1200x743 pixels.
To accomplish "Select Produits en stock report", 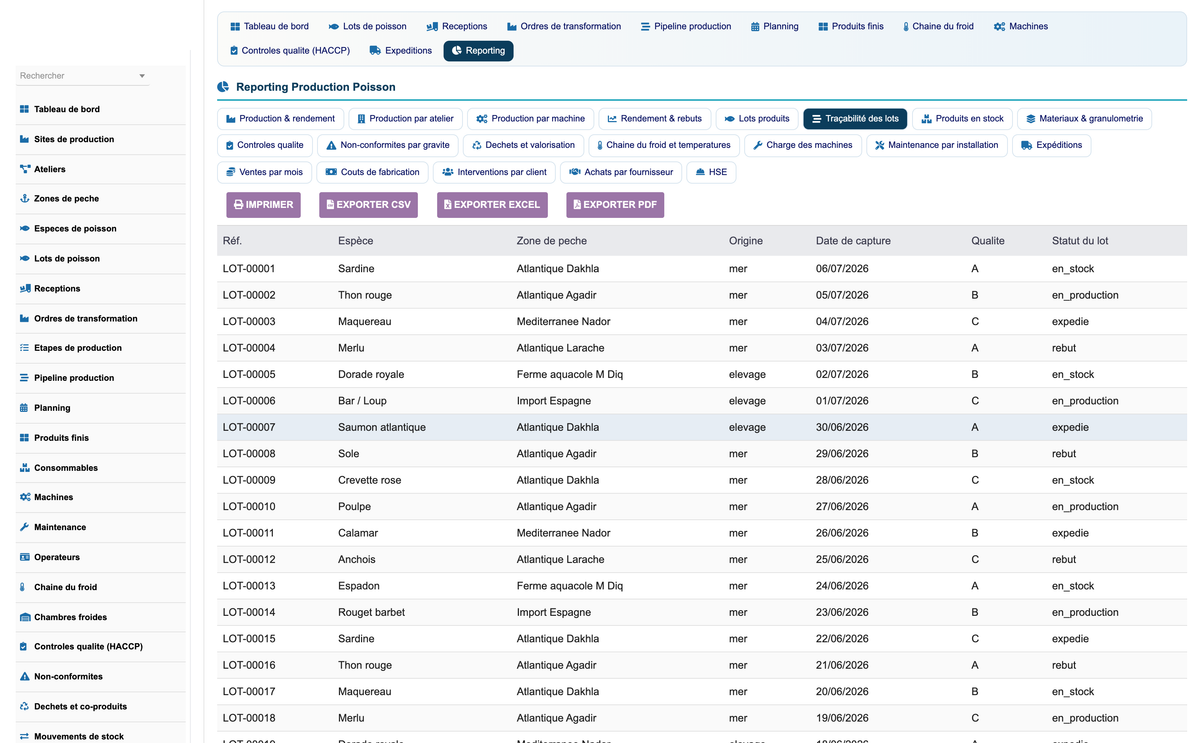I will click(963, 119).
